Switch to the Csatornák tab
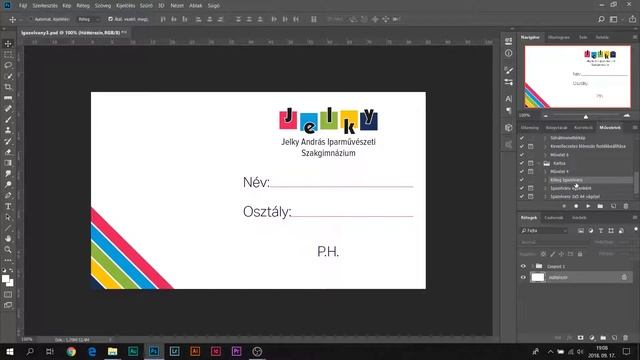The height and width of the screenshot is (360, 640). pos(553,218)
